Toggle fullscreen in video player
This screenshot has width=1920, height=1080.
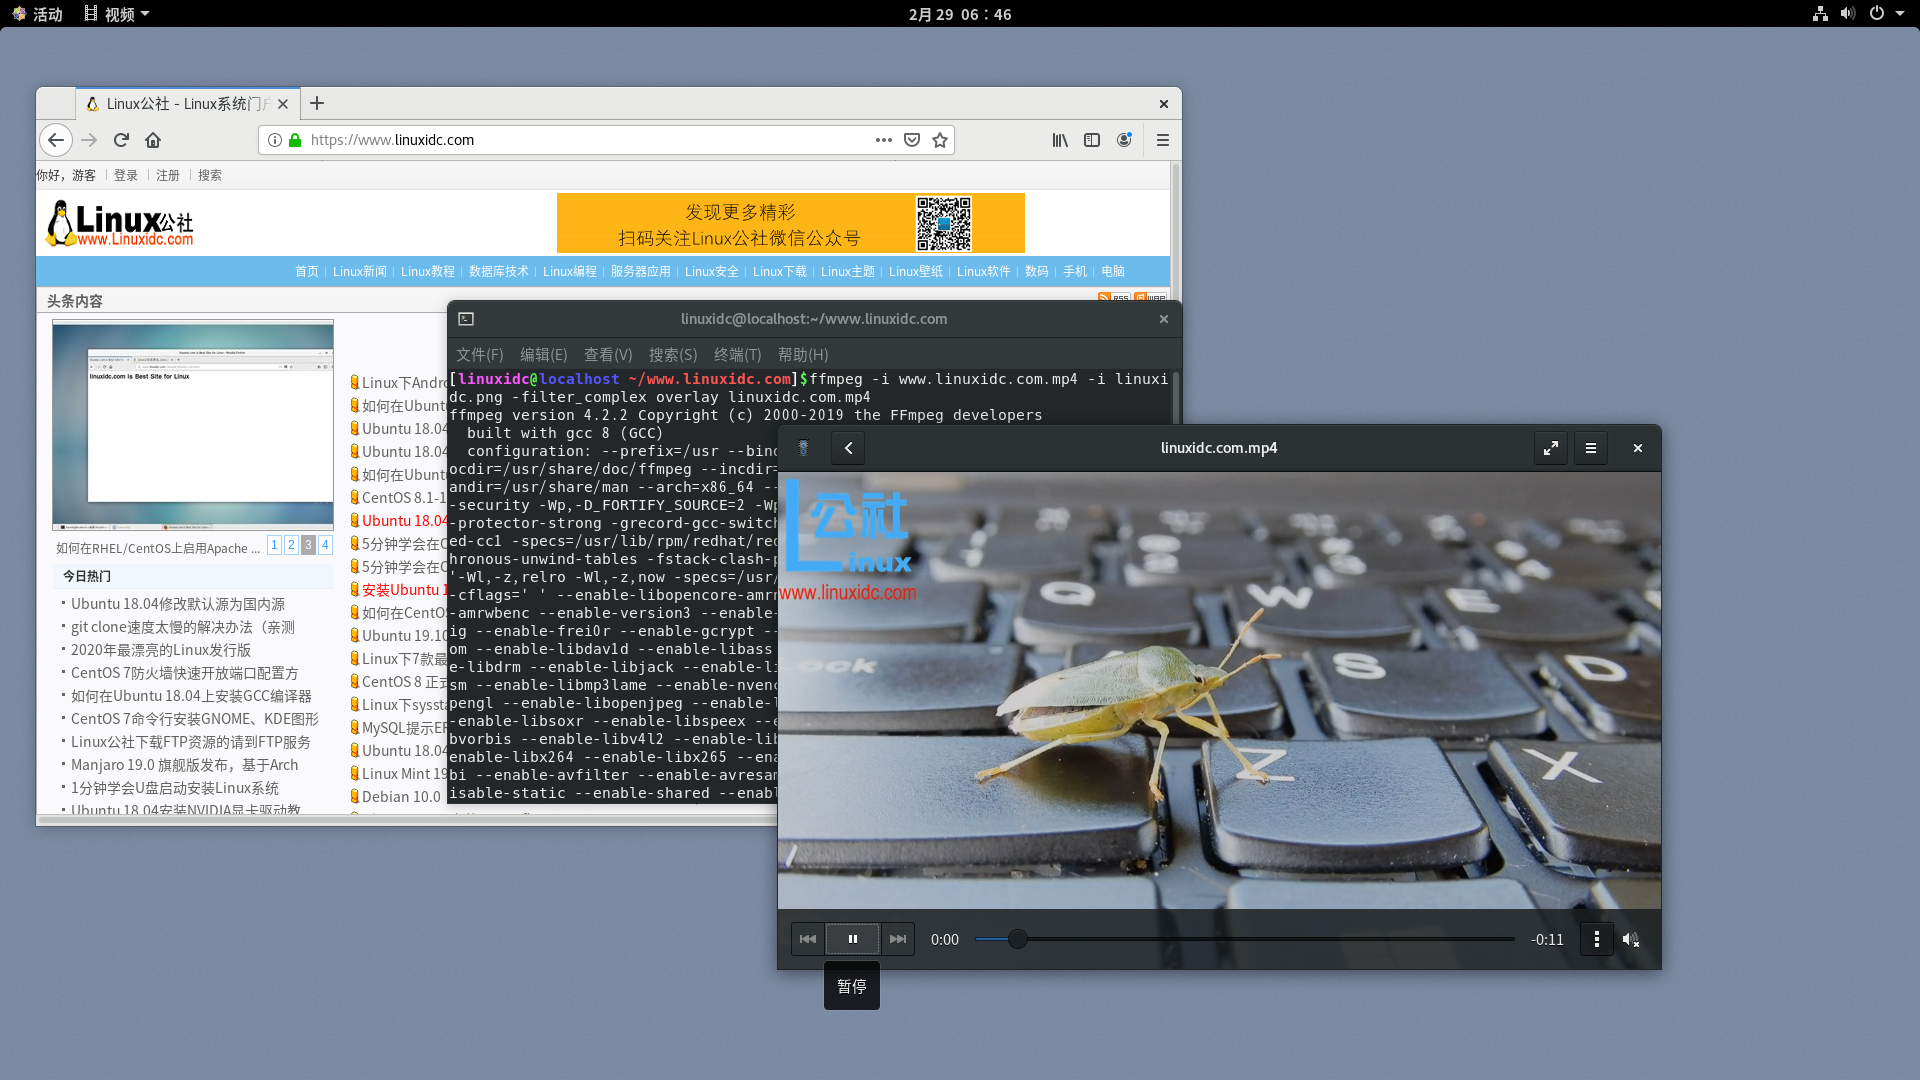tap(1550, 448)
